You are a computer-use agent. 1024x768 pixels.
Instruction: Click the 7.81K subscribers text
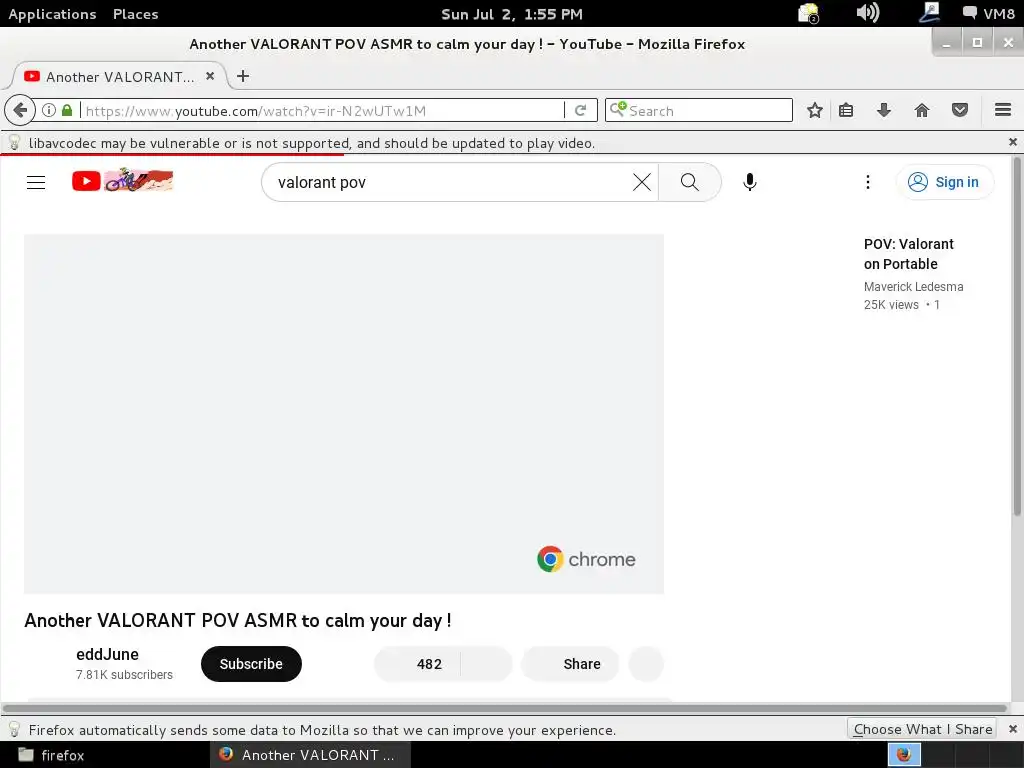click(x=124, y=675)
